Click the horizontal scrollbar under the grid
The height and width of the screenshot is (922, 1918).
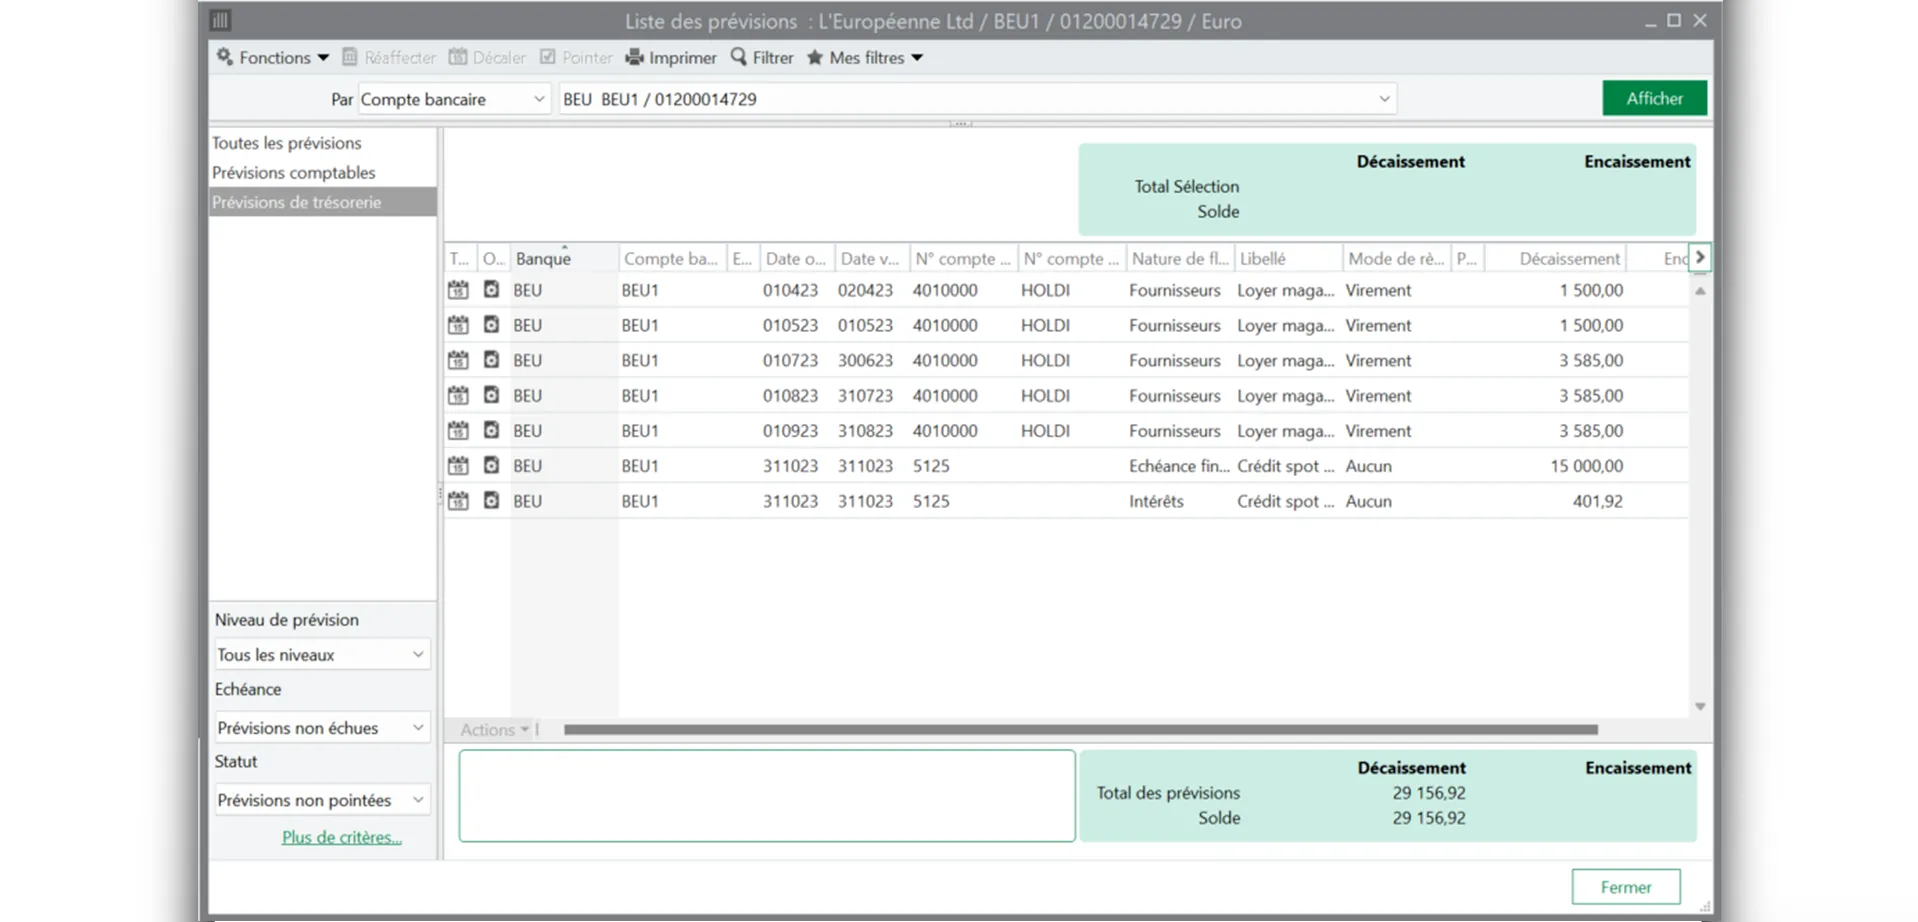coord(1080,730)
